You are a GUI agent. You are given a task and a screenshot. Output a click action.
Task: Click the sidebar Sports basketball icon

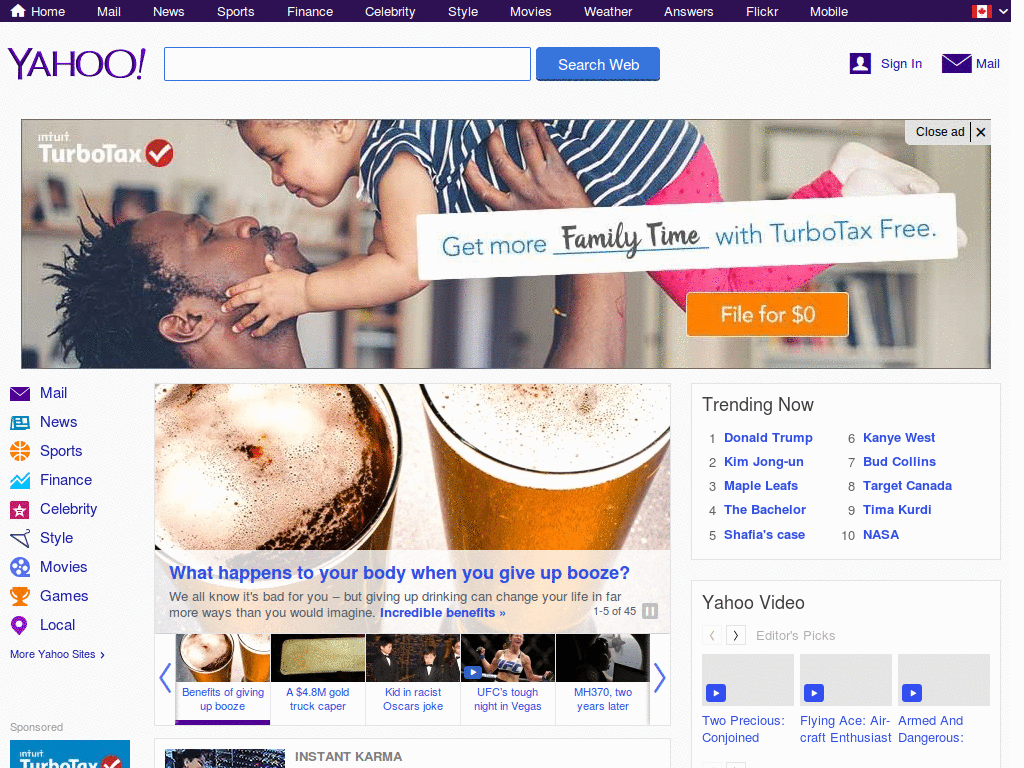[x=20, y=451]
